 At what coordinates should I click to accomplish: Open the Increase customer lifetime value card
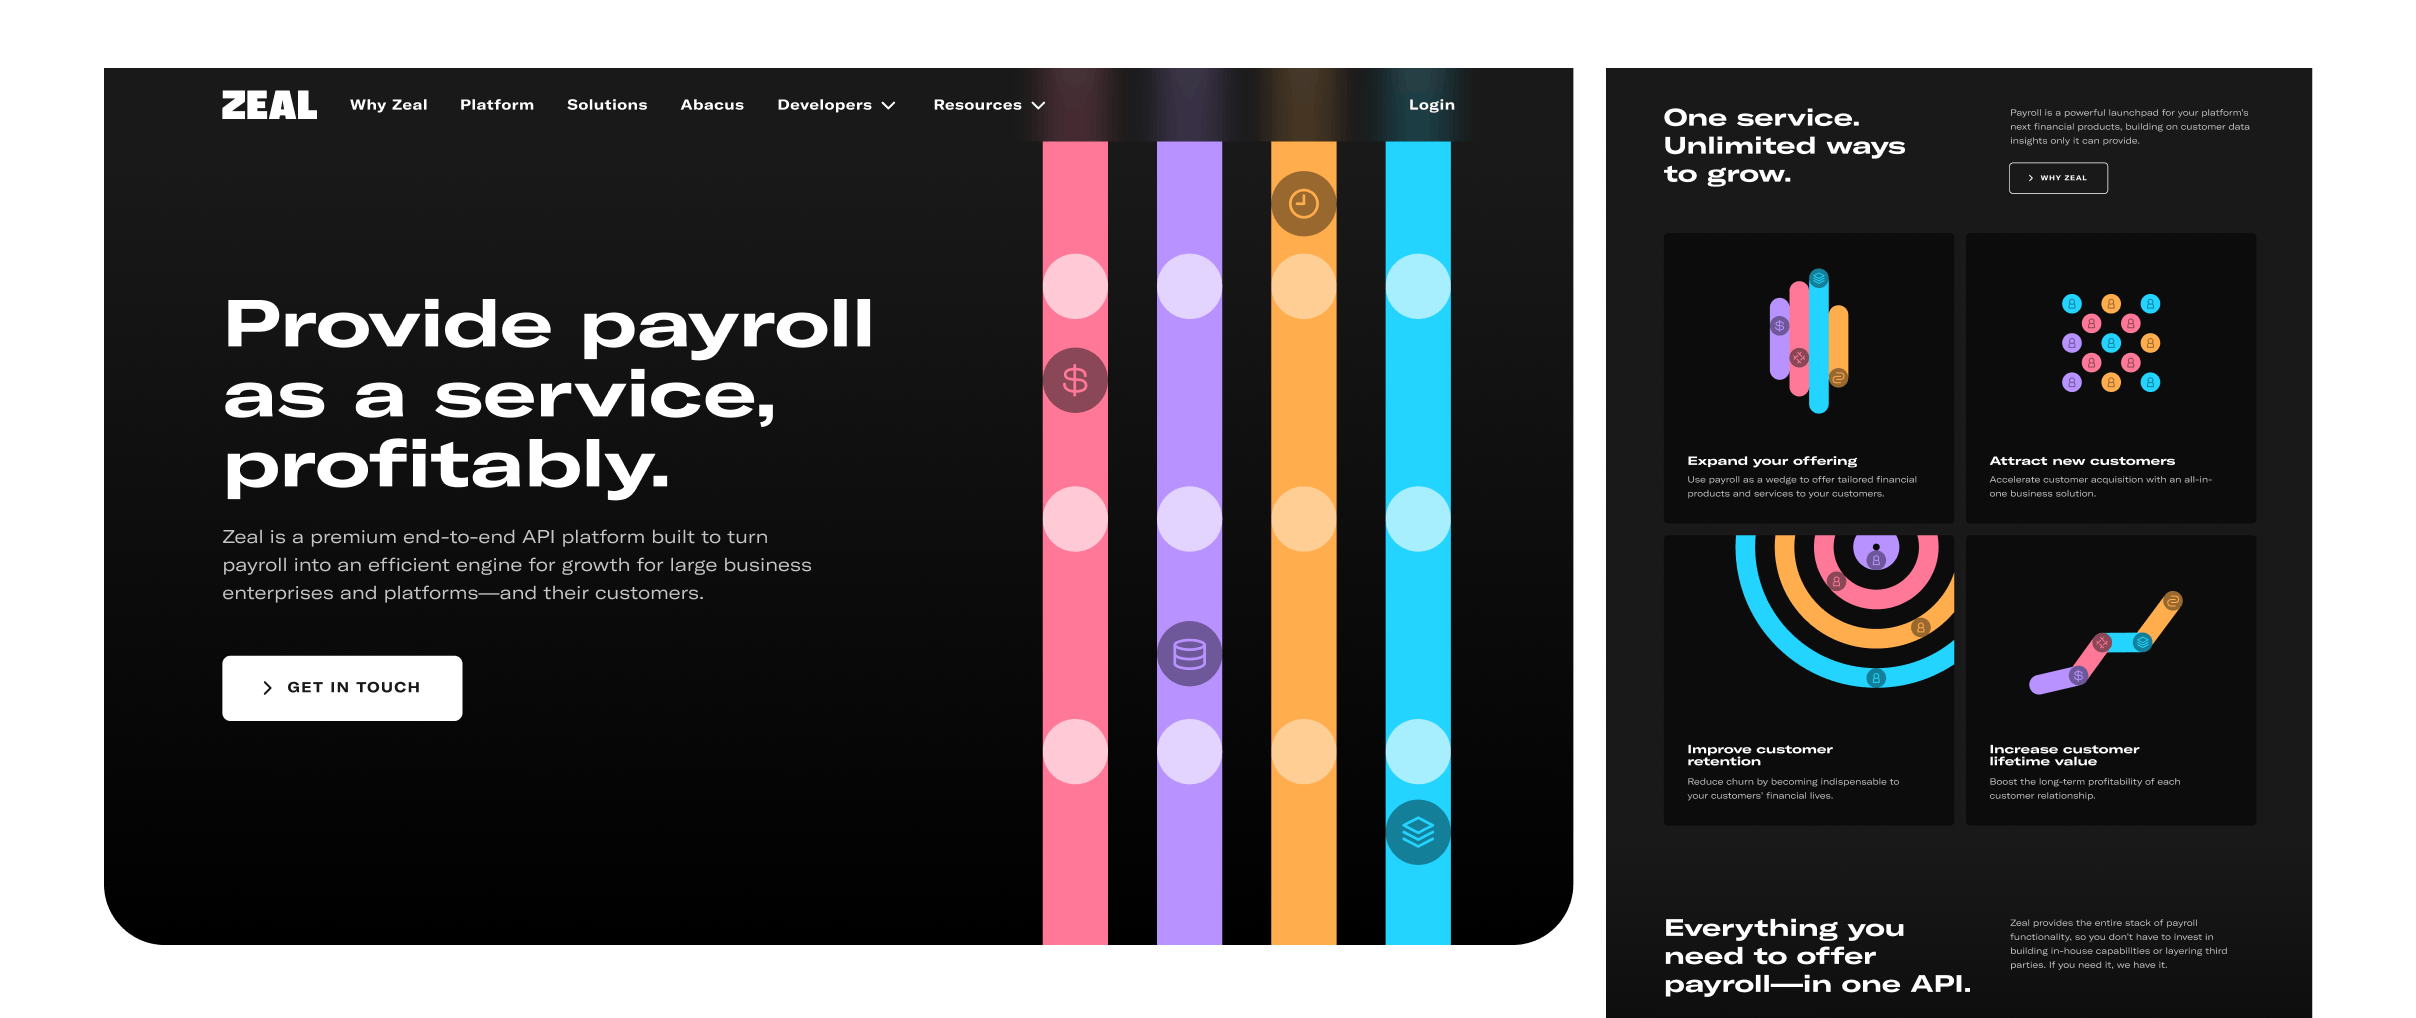point(2110,680)
